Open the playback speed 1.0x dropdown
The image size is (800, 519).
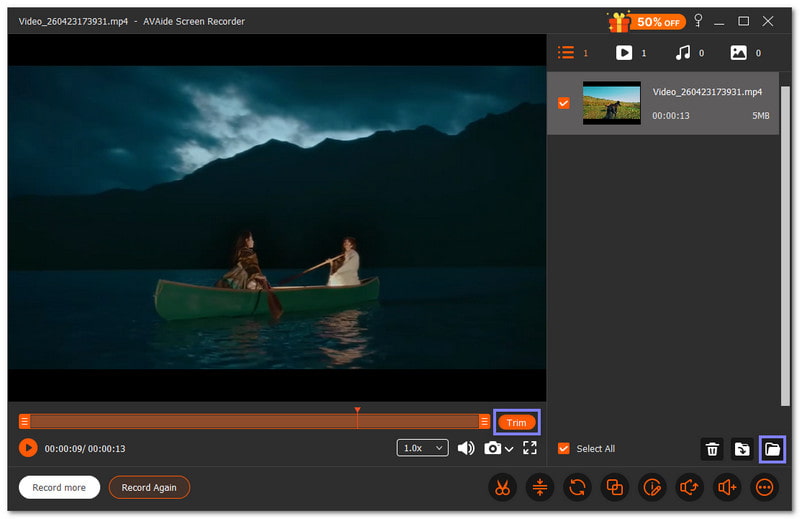click(422, 448)
